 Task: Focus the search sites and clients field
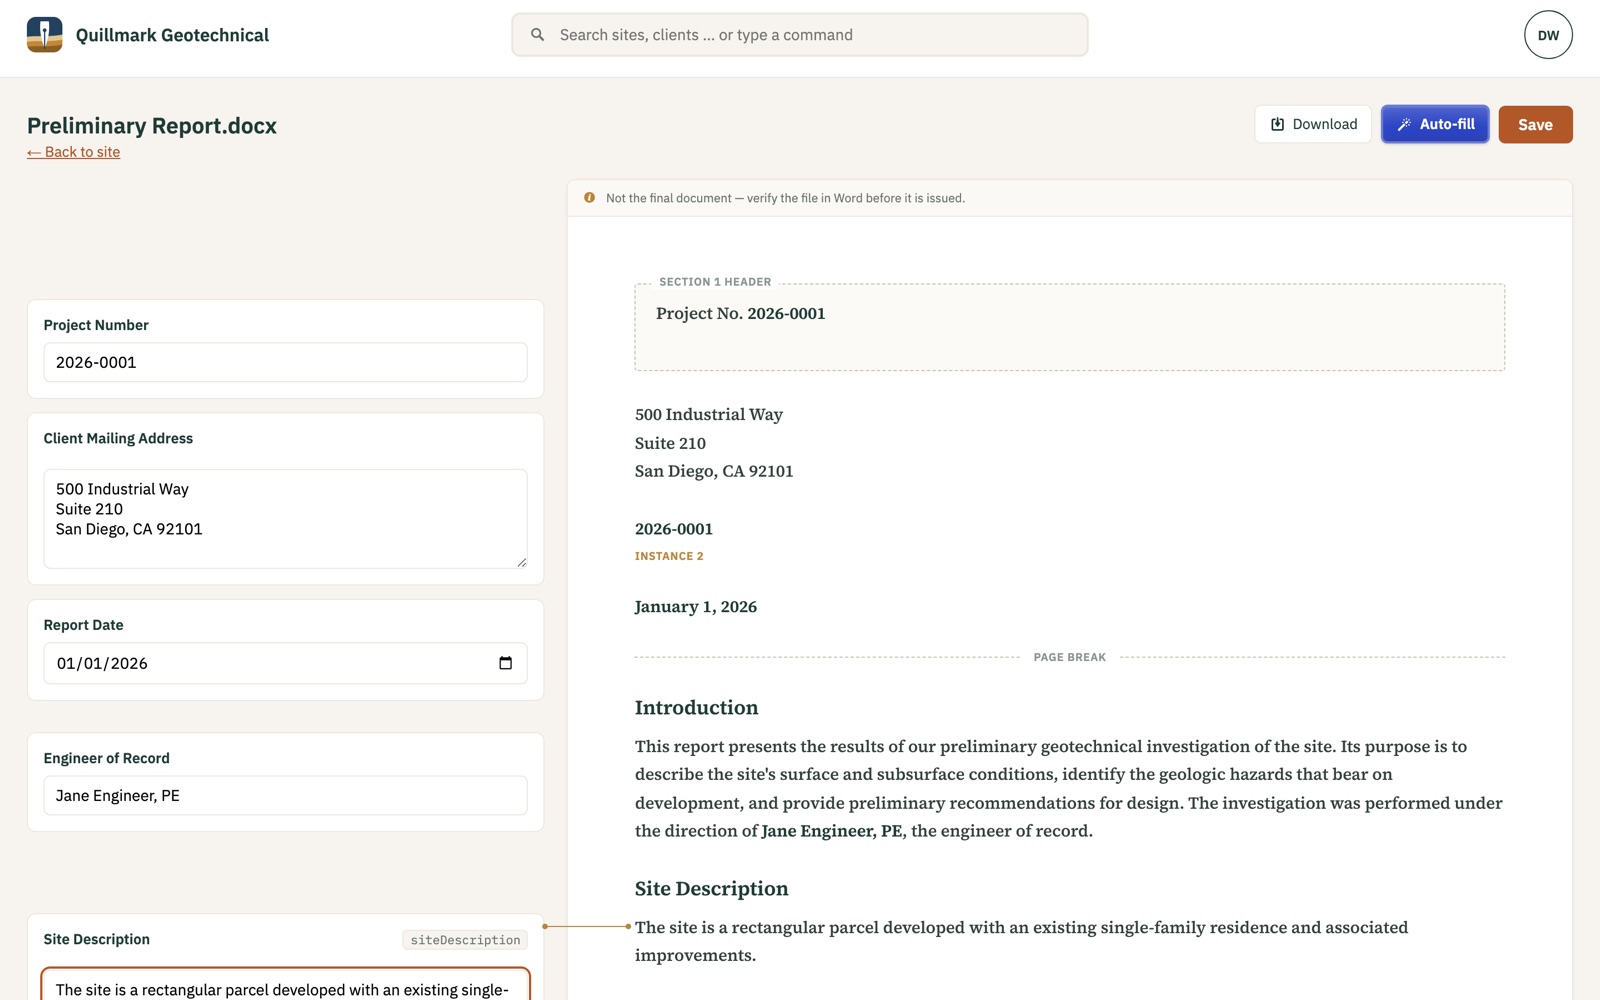click(x=800, y=35)
